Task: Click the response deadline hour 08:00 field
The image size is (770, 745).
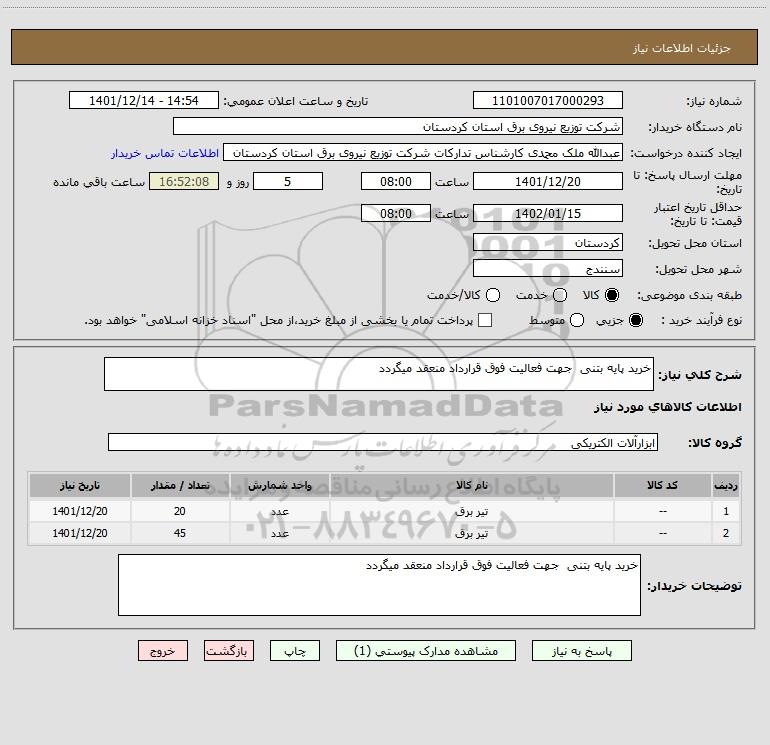Action: click(x=396, y=181)
